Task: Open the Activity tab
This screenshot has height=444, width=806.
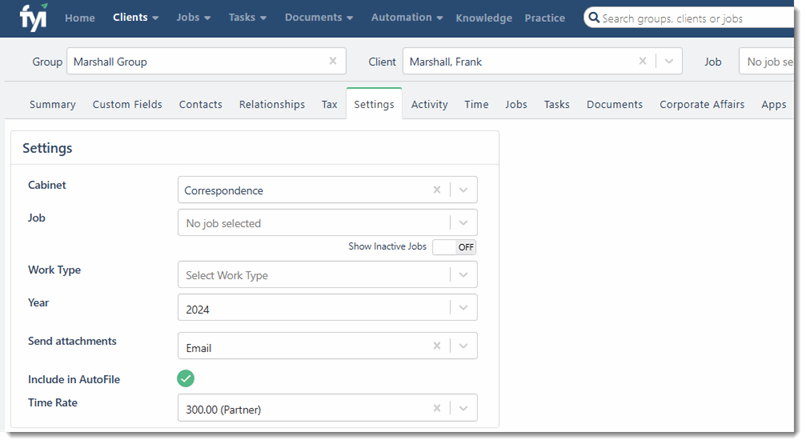Action: click(429, 104)
